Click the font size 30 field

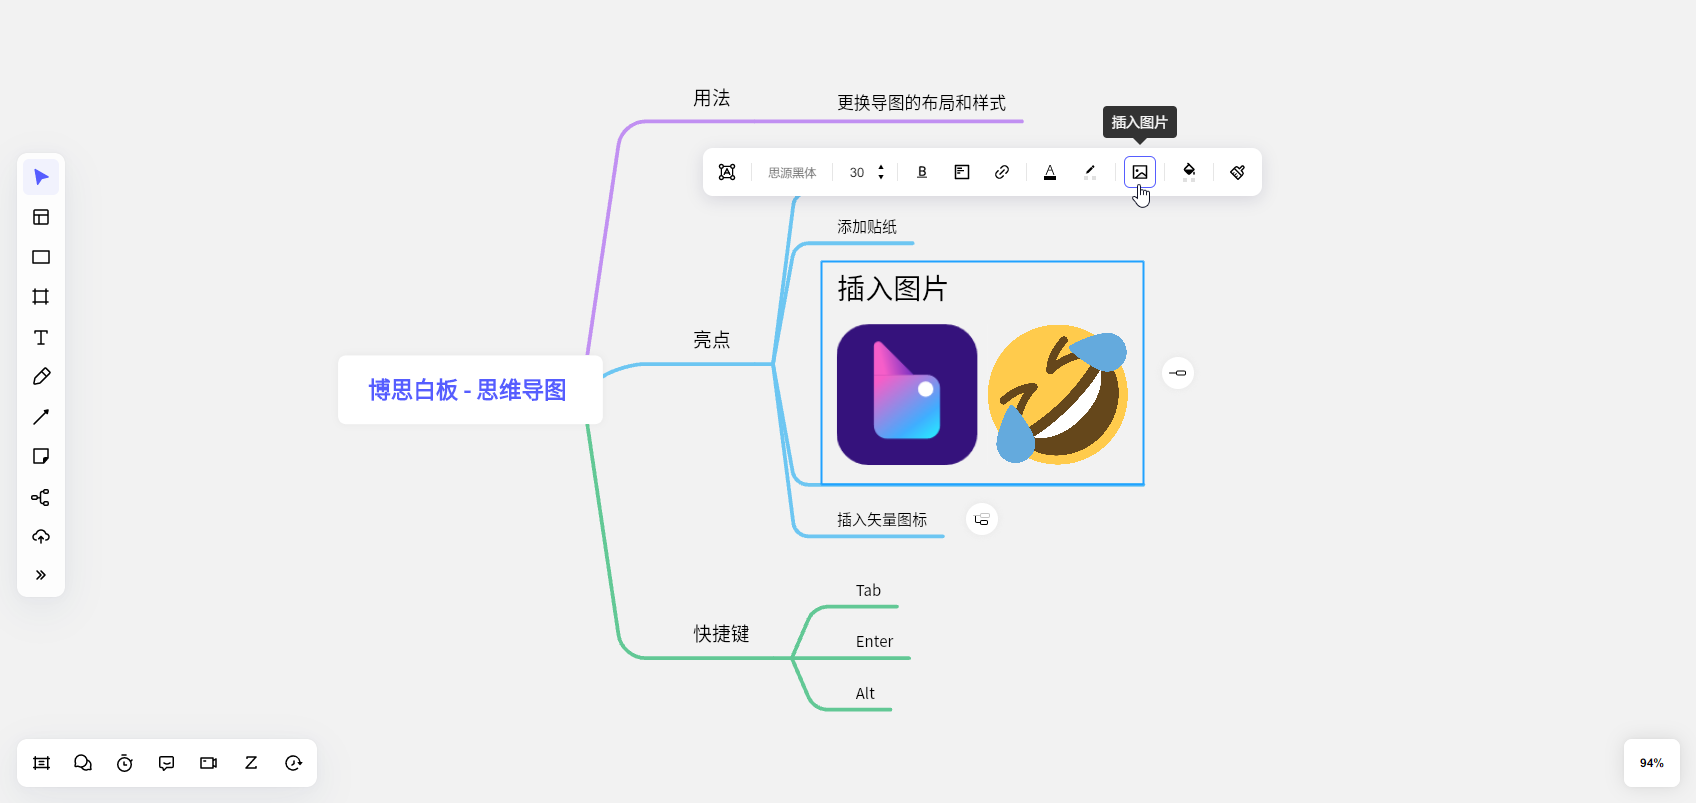(857, 173)
